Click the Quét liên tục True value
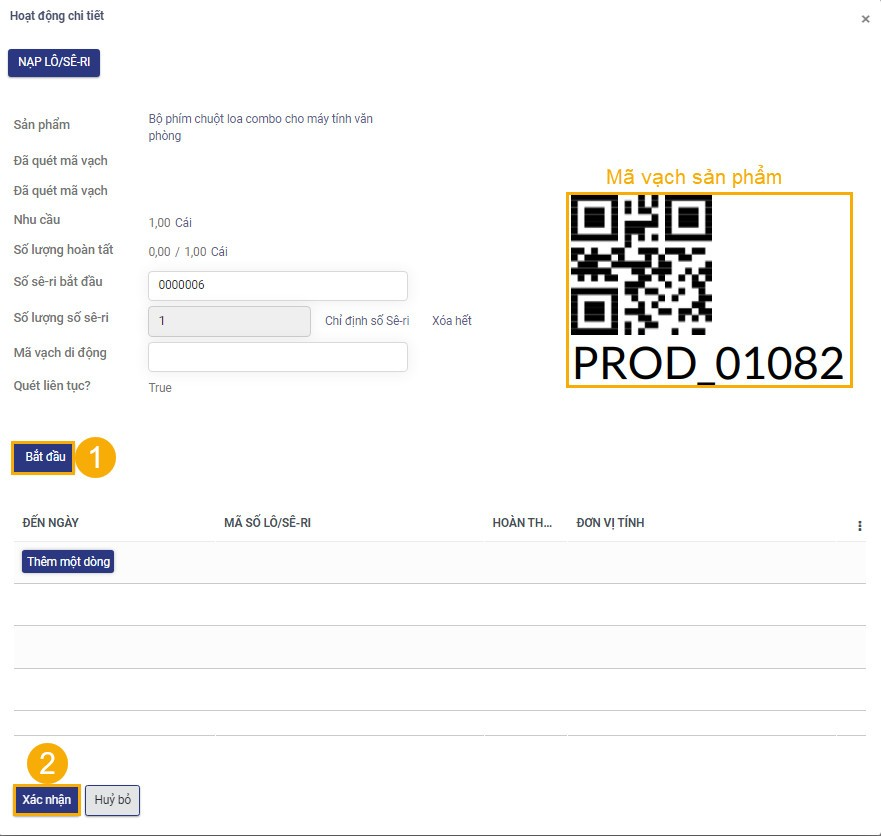This screenshot has width=881, height=836. [x=160, y=388]
